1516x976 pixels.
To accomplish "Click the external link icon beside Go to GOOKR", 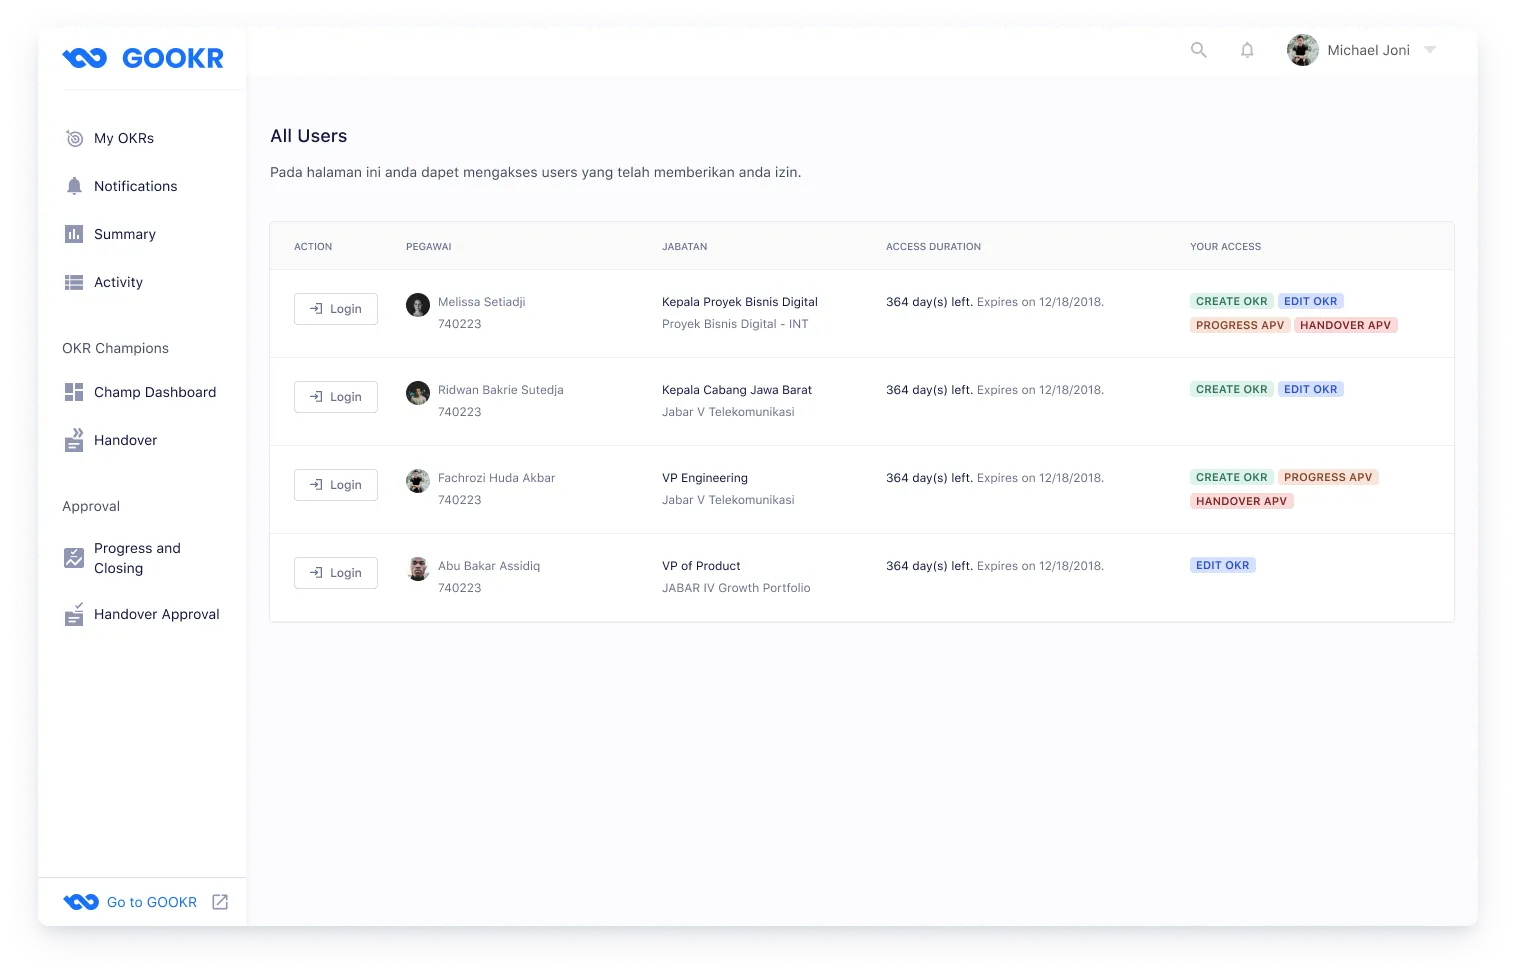I will 220,901.
